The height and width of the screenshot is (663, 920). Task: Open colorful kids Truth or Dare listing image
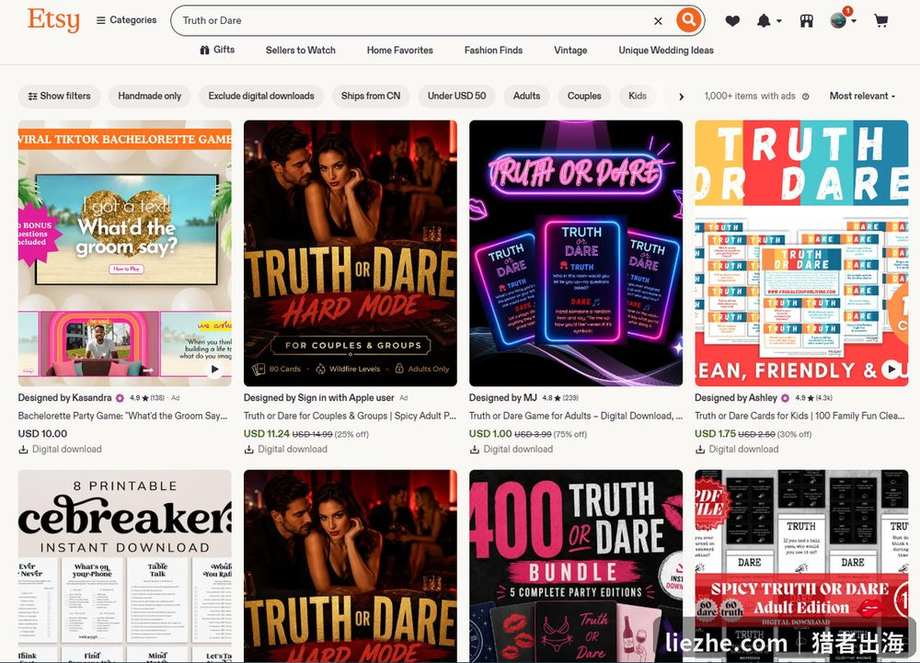[801, 253]
